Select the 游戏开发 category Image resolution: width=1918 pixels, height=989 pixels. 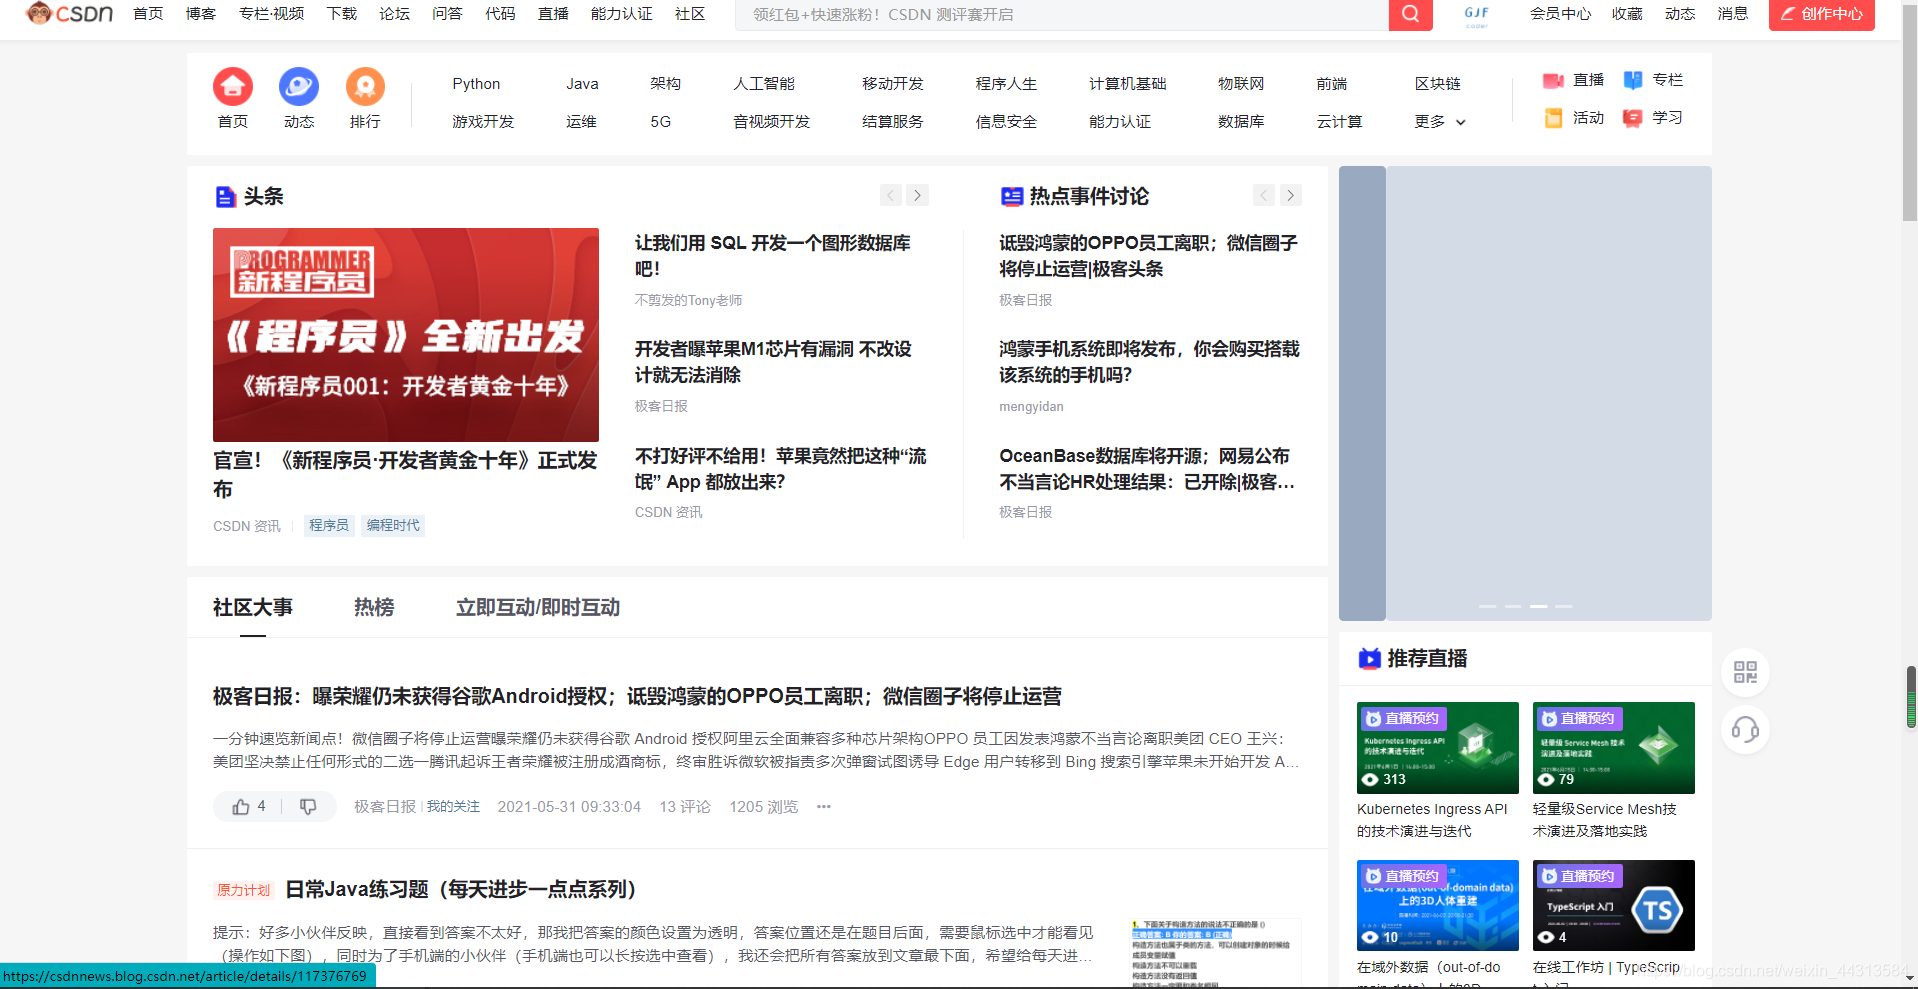483,121
